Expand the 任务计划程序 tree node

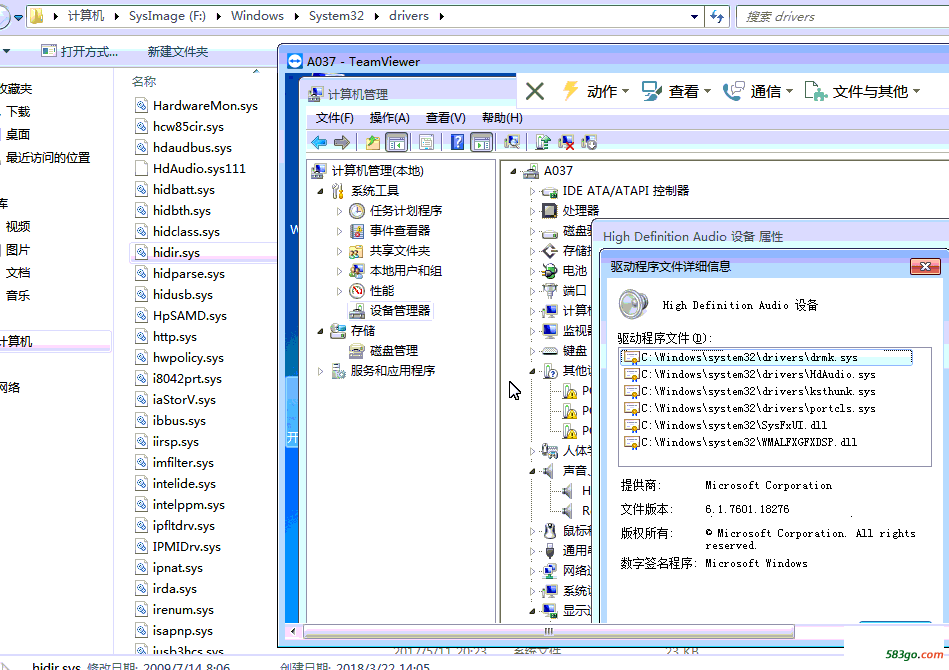click(x=340, y=211)
